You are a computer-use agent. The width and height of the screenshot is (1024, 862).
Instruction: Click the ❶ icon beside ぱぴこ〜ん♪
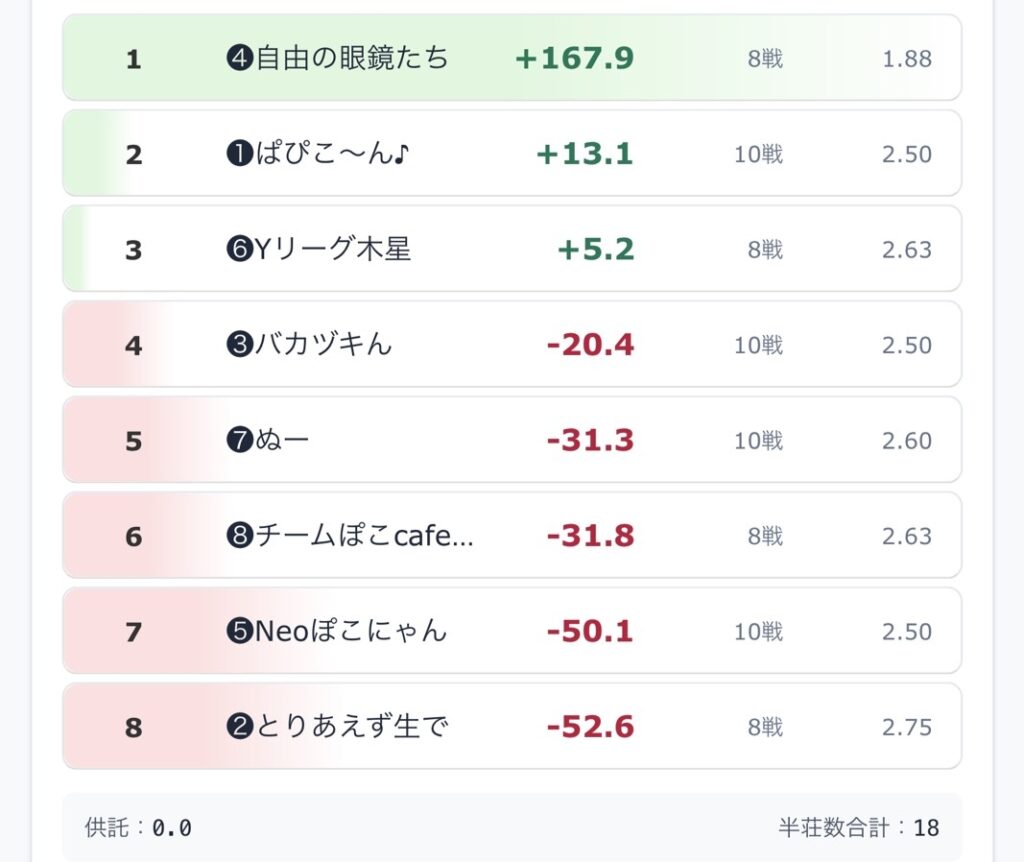point(240,154)
